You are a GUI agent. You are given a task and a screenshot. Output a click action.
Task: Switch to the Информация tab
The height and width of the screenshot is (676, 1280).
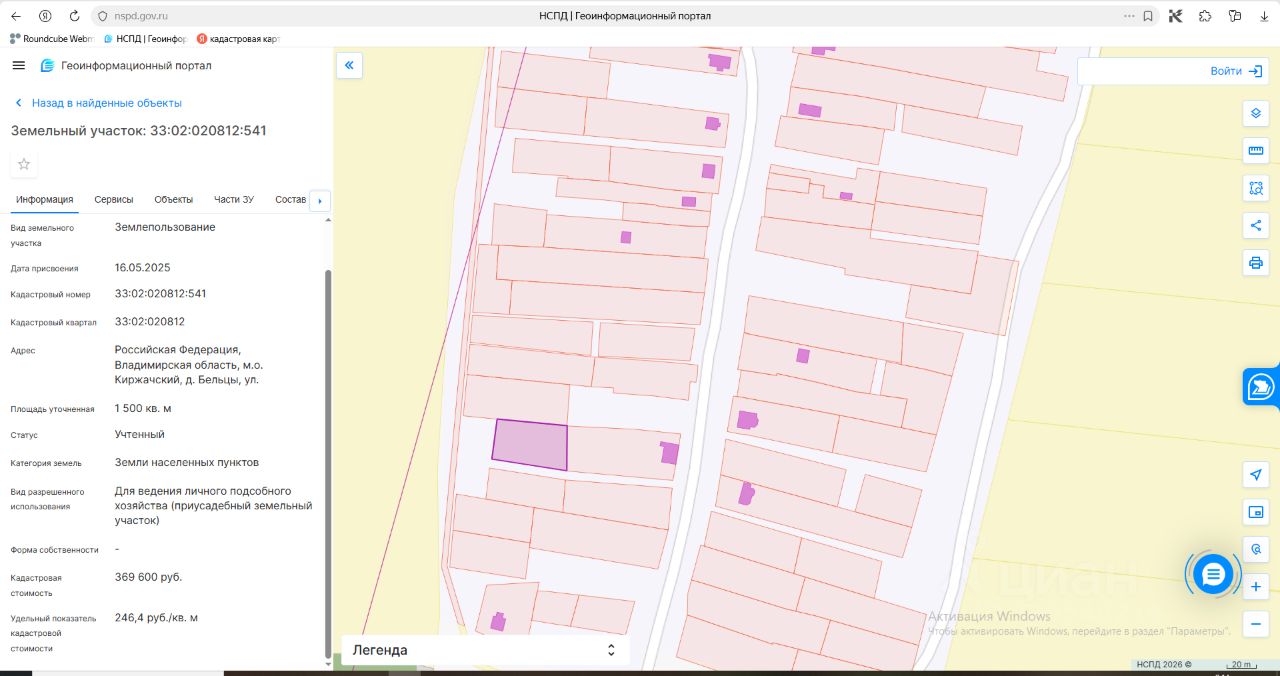[x=45, y=199]
